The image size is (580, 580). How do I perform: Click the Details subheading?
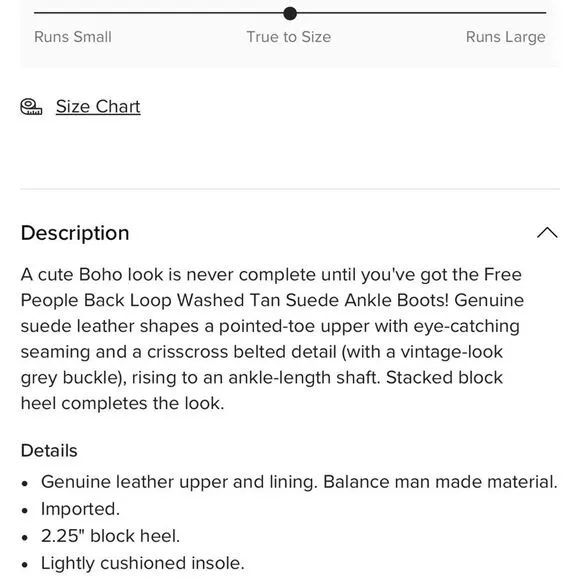click(x=49, y=451)
